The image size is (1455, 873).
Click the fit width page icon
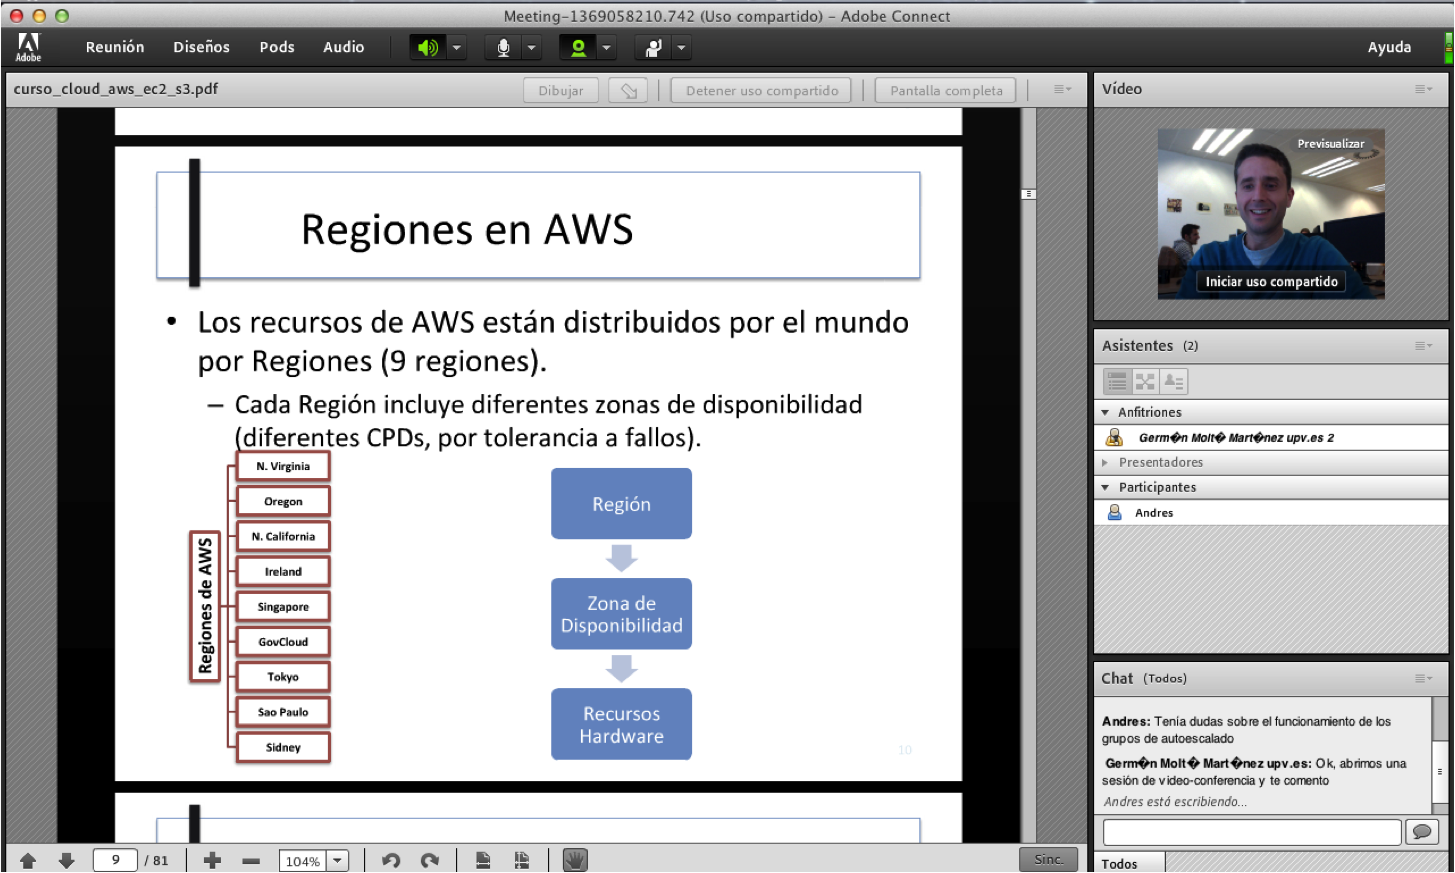tap(521, 860)
